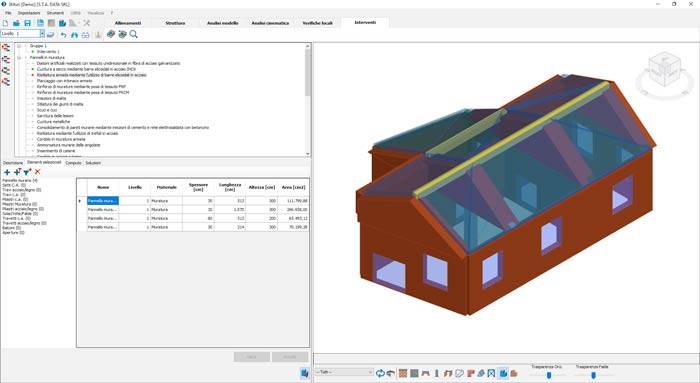Collapse the Pannelli in muratura tree node
Image resolution: width=700 pixels, height=383 pixels.
19,58
